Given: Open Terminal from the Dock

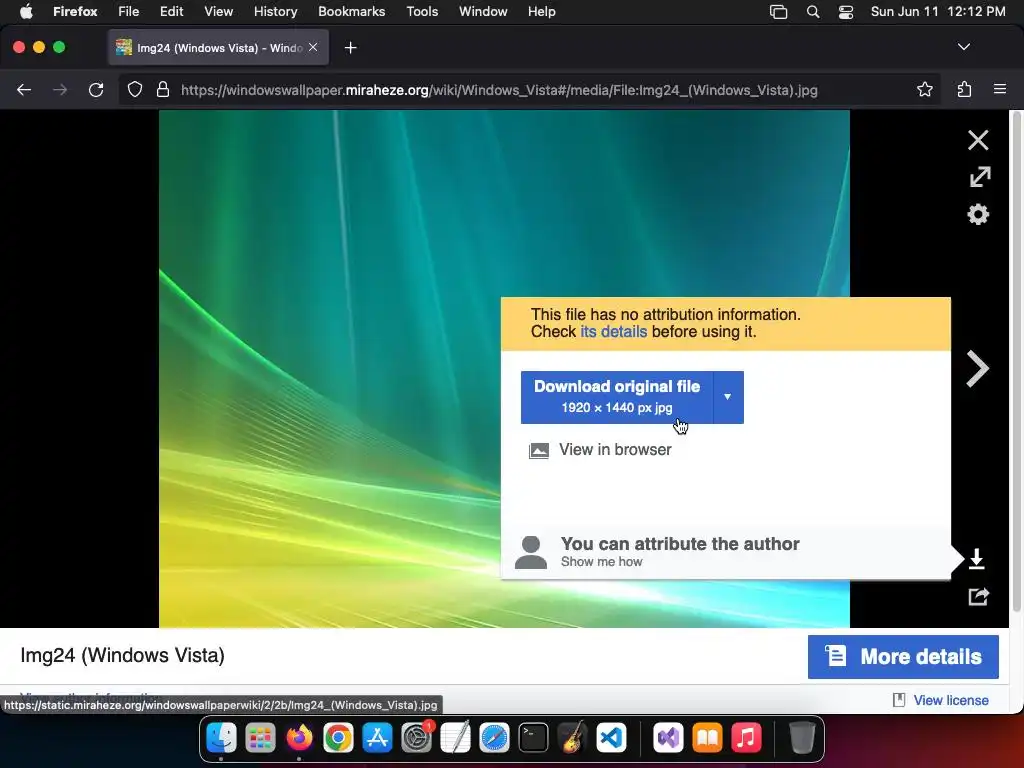Looking at the screenshot, I should pyautogui.click(x=533, y=738).
